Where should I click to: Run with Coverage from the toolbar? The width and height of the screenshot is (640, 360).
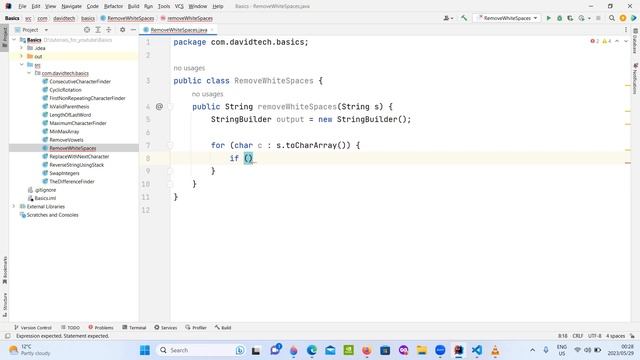[570, 18]
